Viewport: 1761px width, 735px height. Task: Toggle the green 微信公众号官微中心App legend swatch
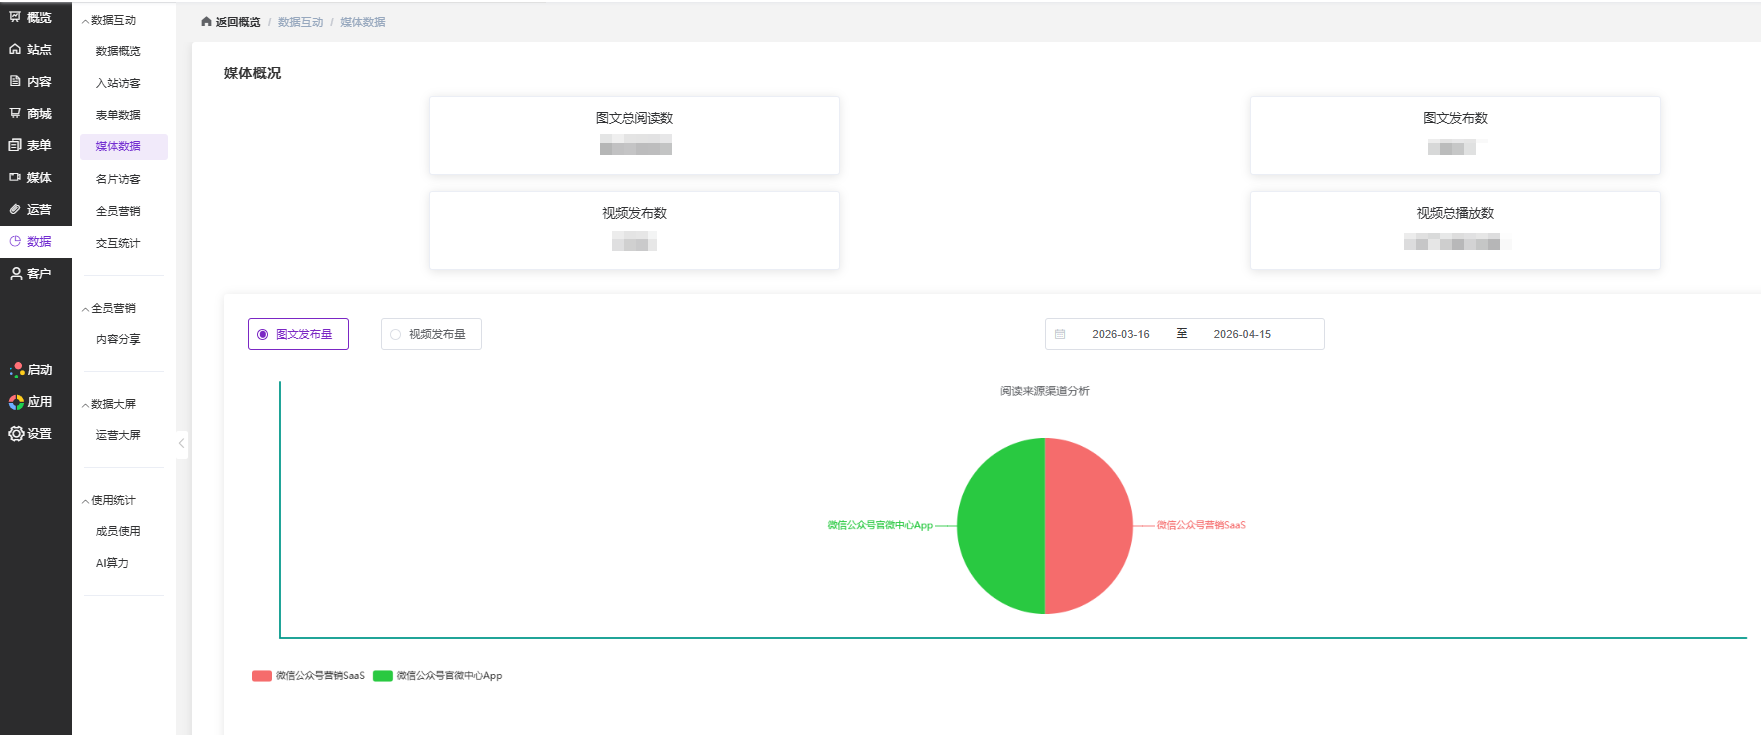(383, 676)
